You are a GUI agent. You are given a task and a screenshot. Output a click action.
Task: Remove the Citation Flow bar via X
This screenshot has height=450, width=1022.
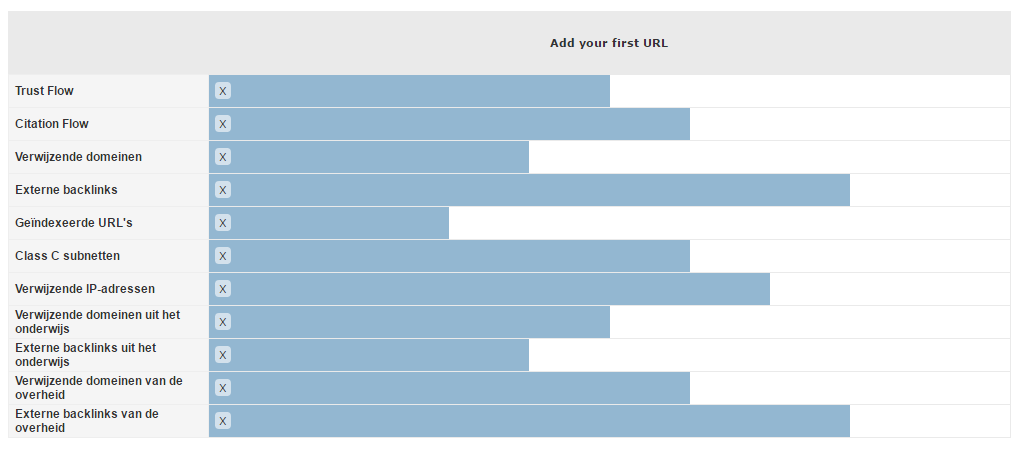[223, 124]
